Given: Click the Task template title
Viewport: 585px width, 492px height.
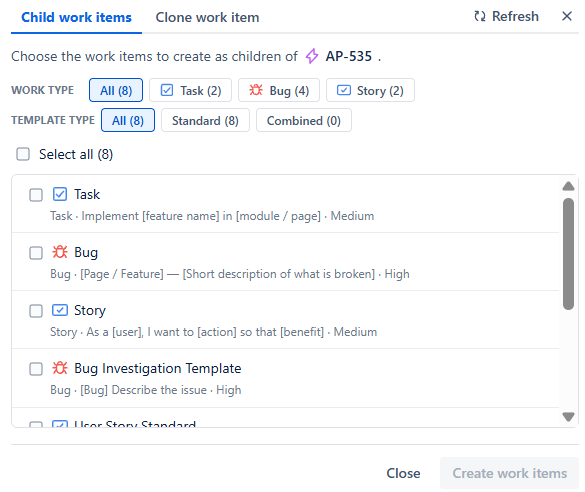Looking at the screenshot, I should [x=87, y=194].
